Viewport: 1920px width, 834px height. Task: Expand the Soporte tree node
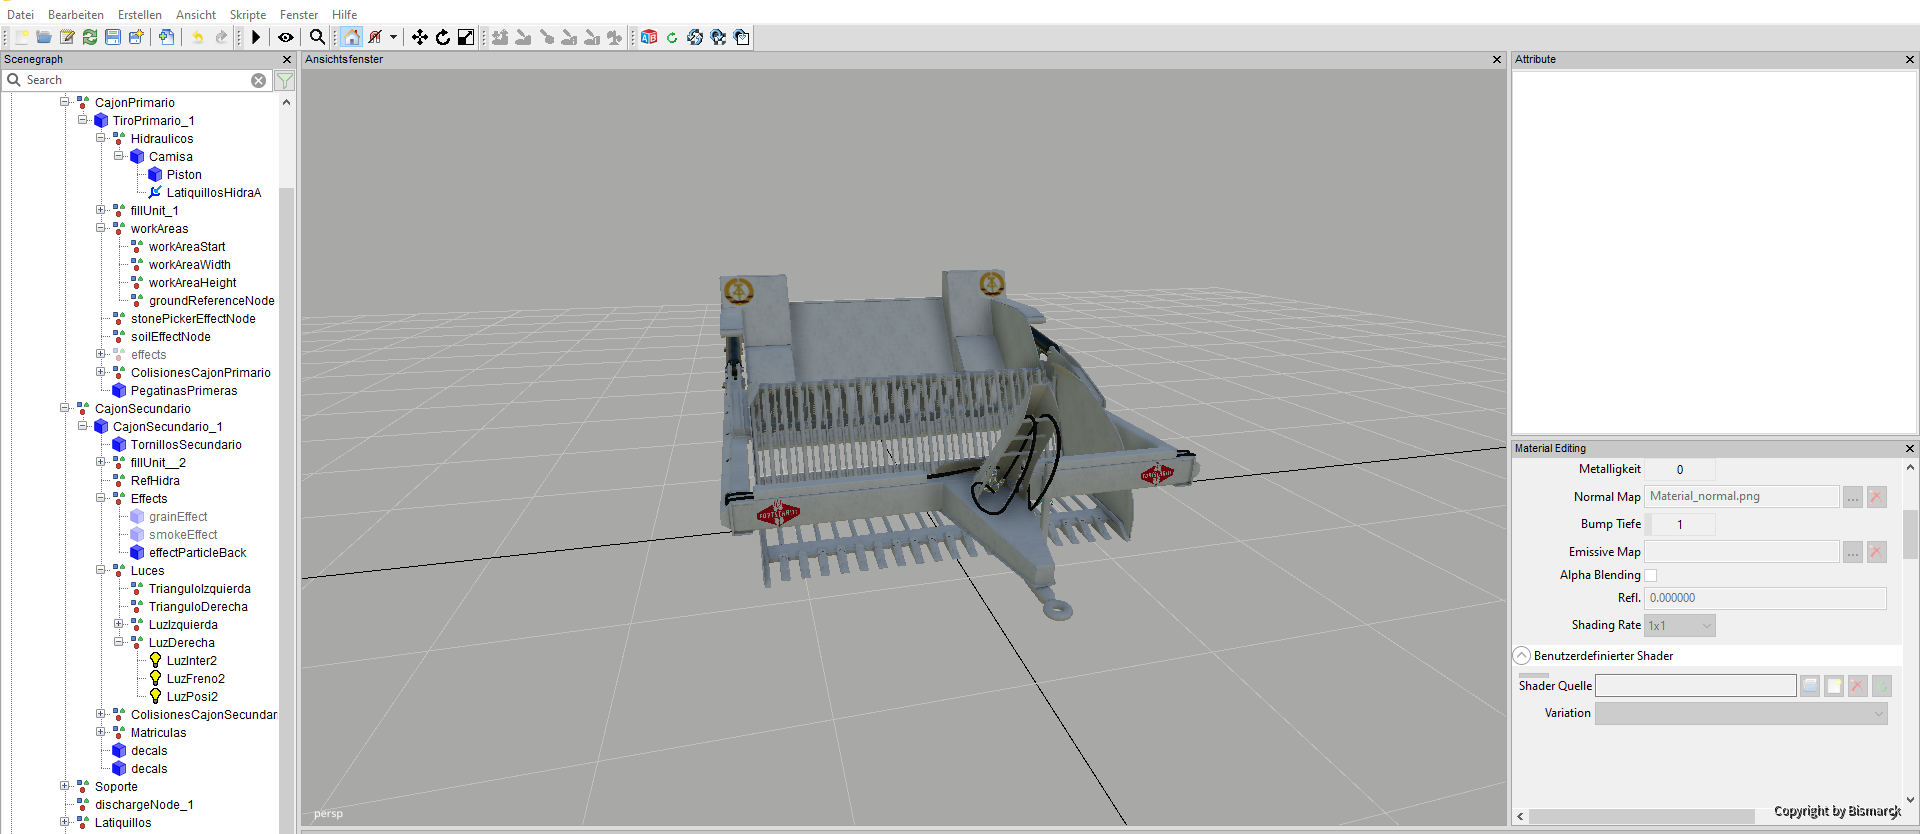[65, 786]
